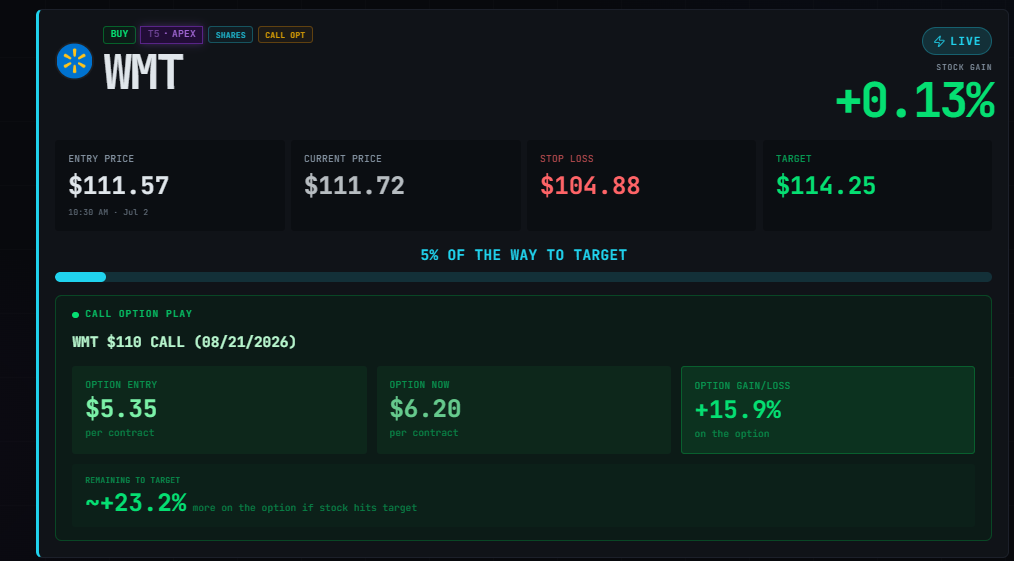The width and height of the screenshot is (1014, 561).
Task: Select the T5 · APEX tag
Action: (171, 34)
